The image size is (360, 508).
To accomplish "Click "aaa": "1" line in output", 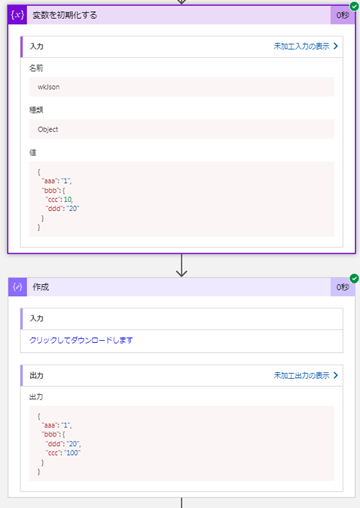I will click(57, 425).
